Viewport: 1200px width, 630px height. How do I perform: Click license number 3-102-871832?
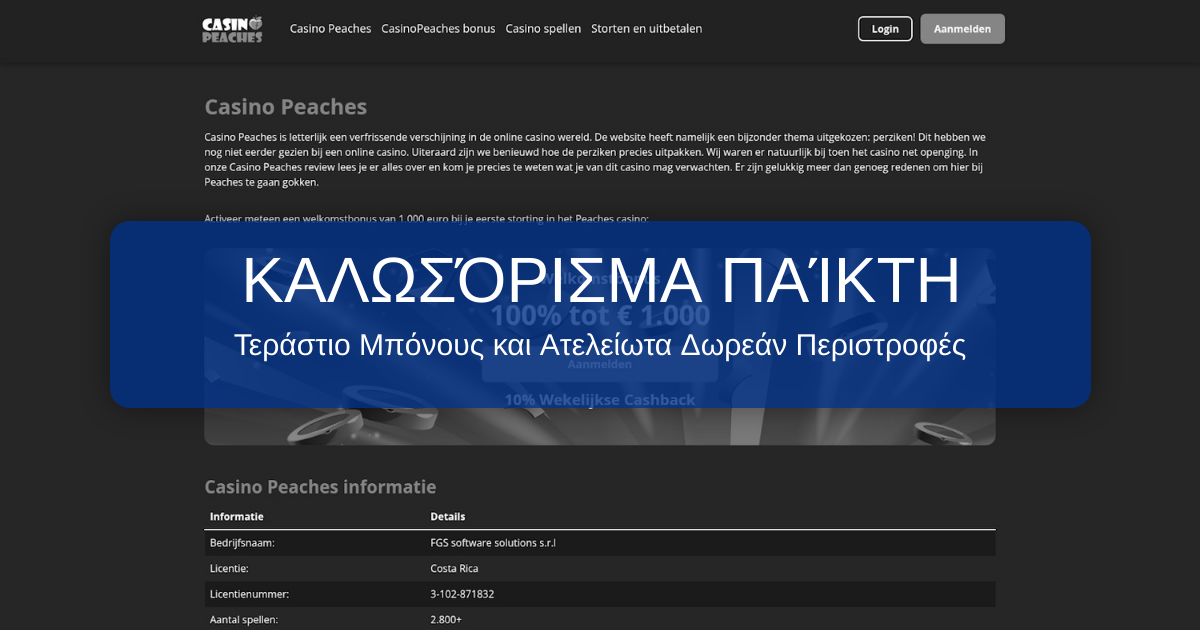tap(462, 594)
